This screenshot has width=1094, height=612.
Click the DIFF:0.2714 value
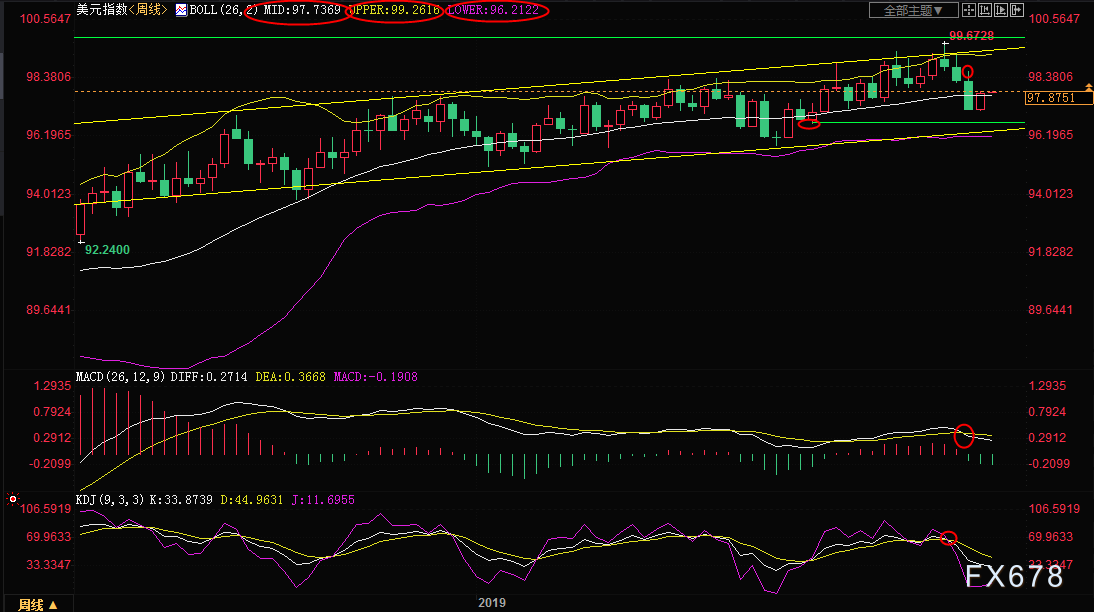(x=209, y=377)
